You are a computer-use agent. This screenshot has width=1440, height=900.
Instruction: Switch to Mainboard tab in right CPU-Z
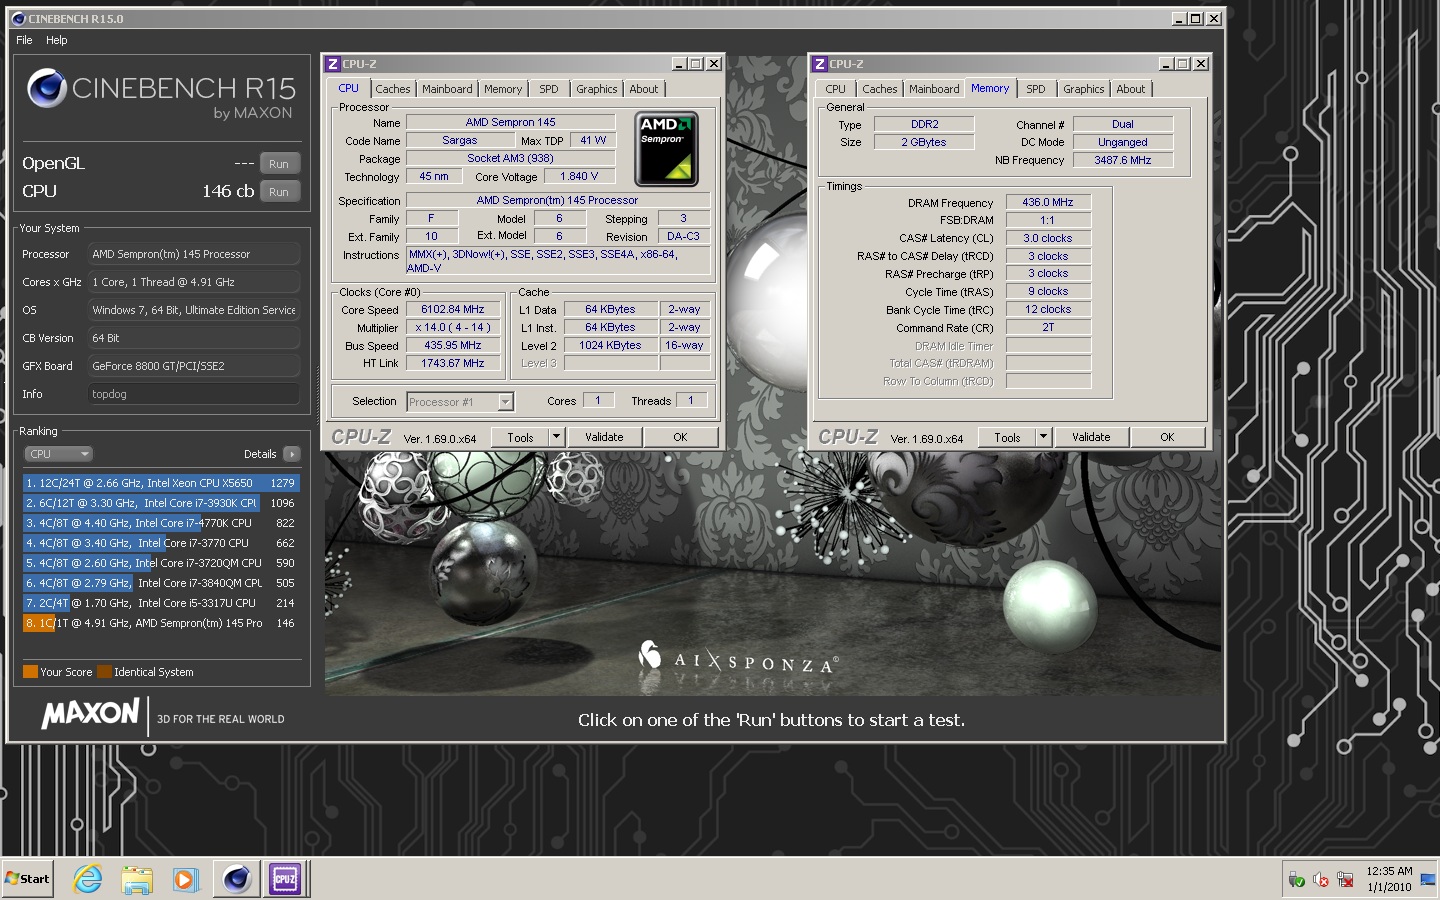pyautogui.click(x=934, y=89)
